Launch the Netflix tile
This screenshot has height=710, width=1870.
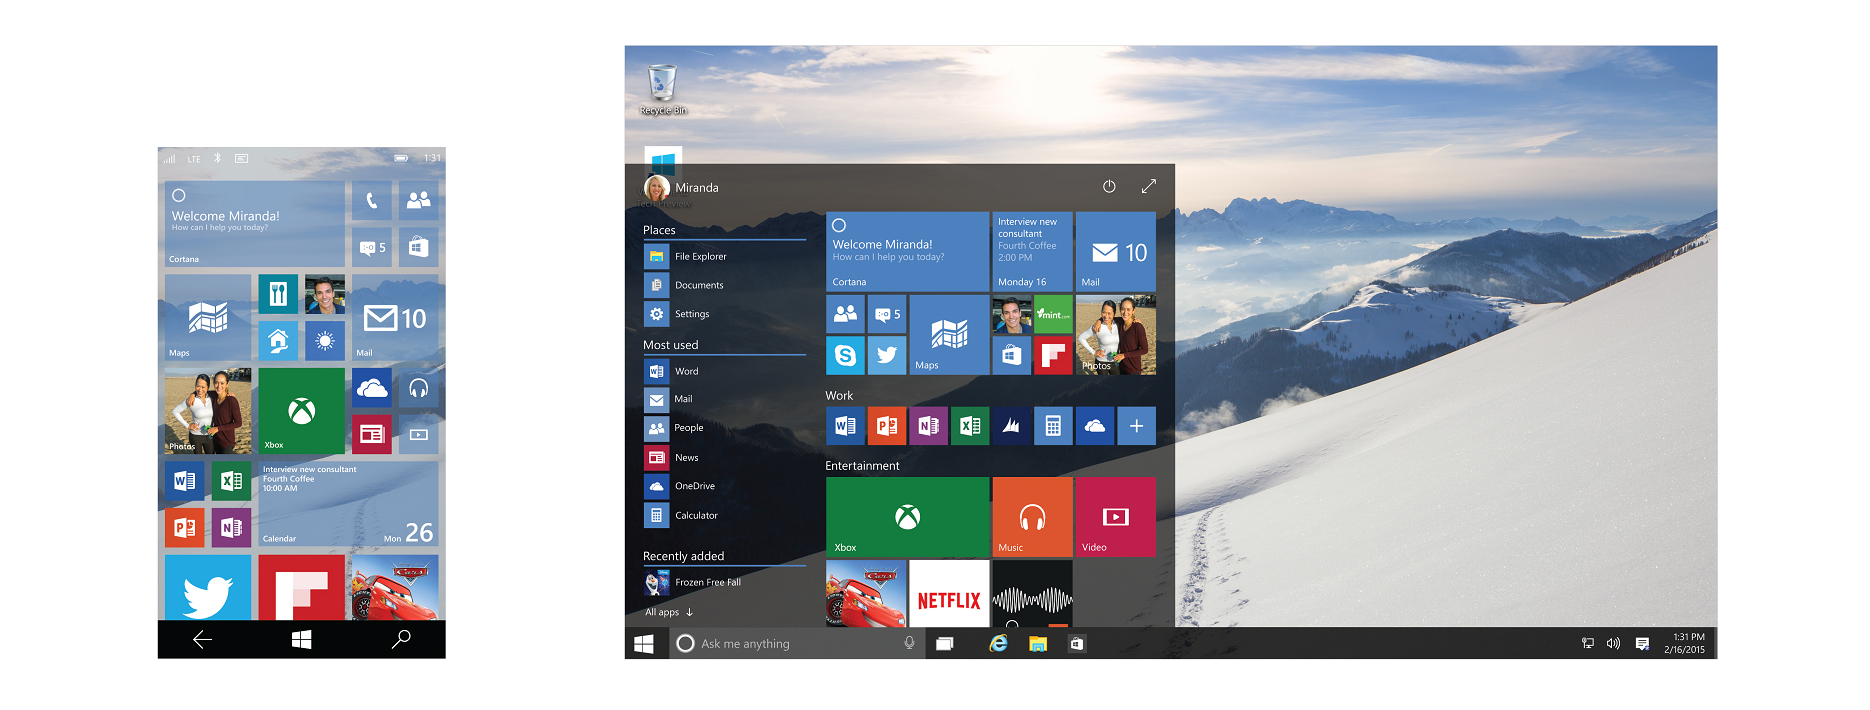click(949, 594)
